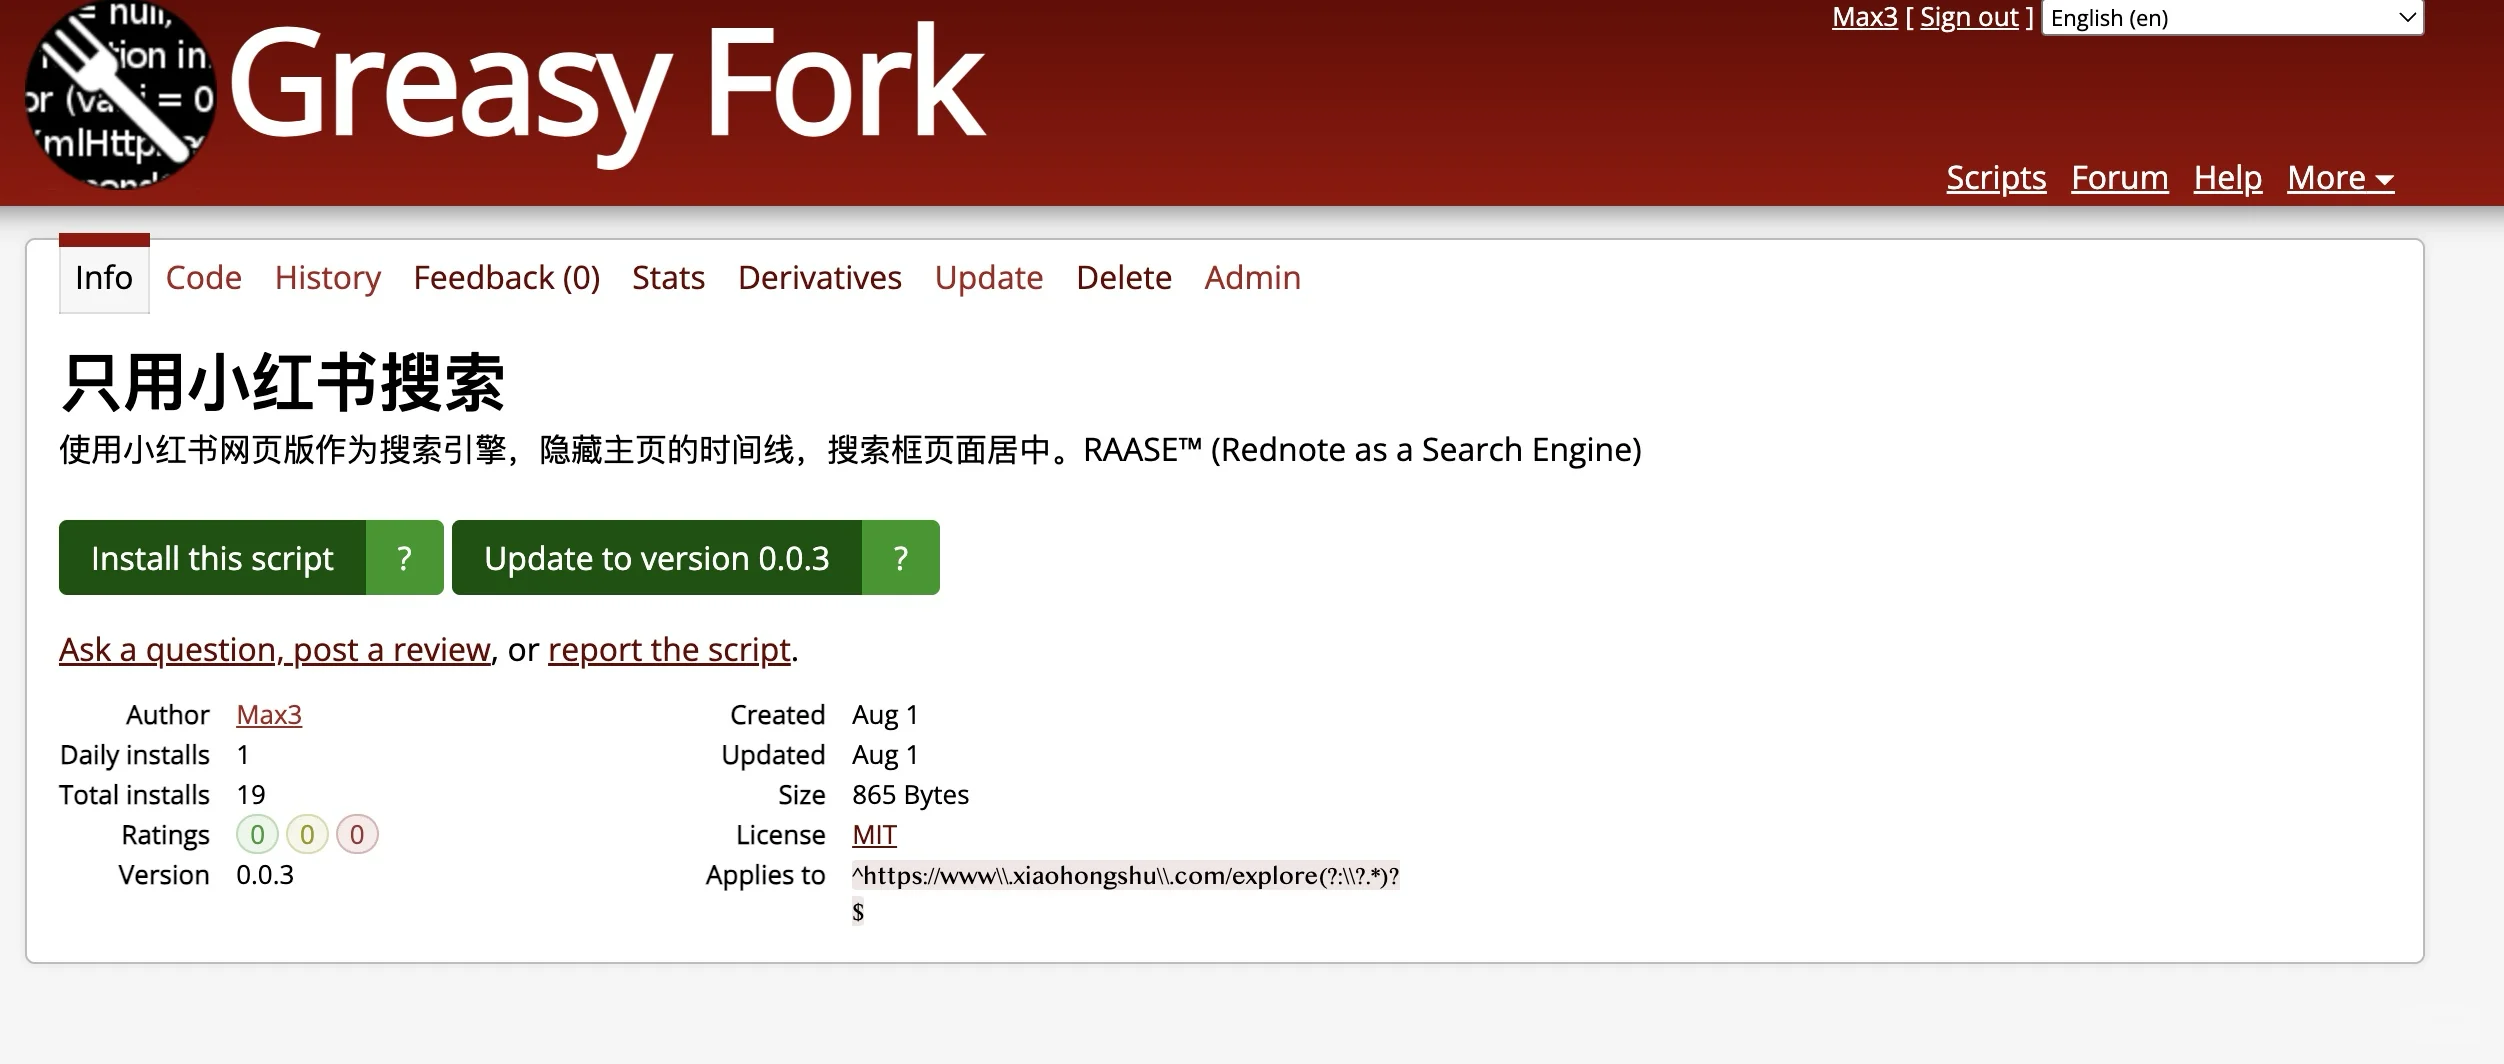Switch to the Info tab
The image size is (2504, 1064).
[x=104, y=277]
